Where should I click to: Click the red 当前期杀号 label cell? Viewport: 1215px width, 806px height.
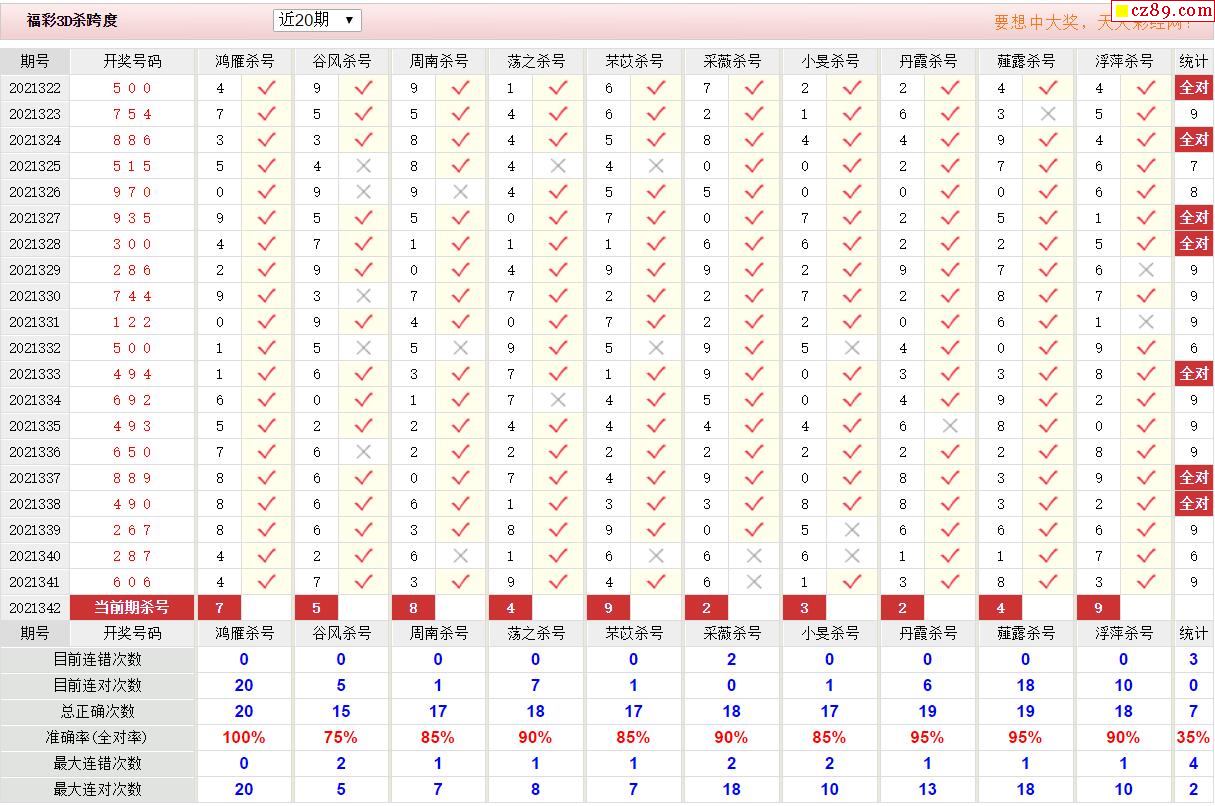pyautogui.click(x=132, y=608)
